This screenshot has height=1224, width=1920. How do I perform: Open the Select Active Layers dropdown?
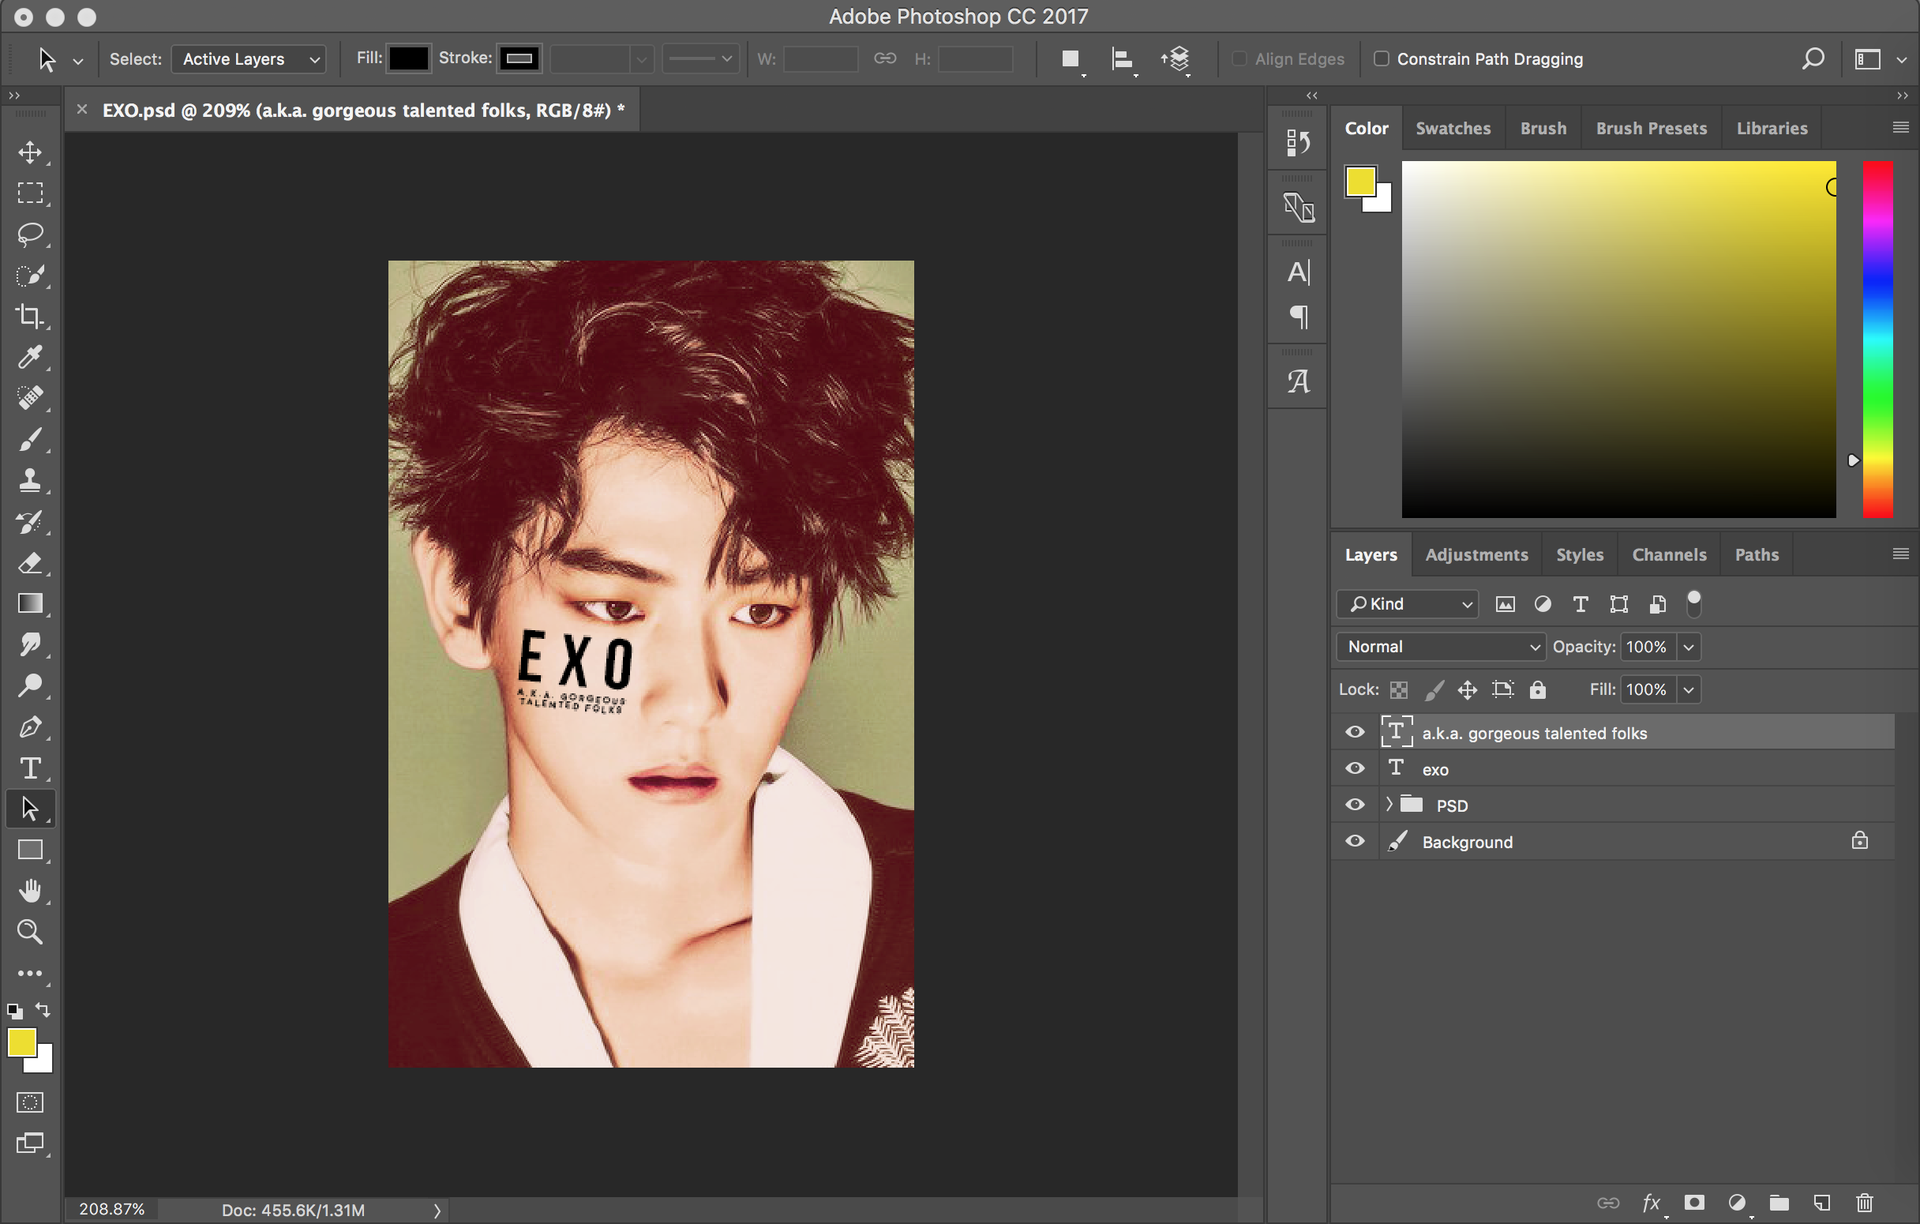[x=248, y=59]
